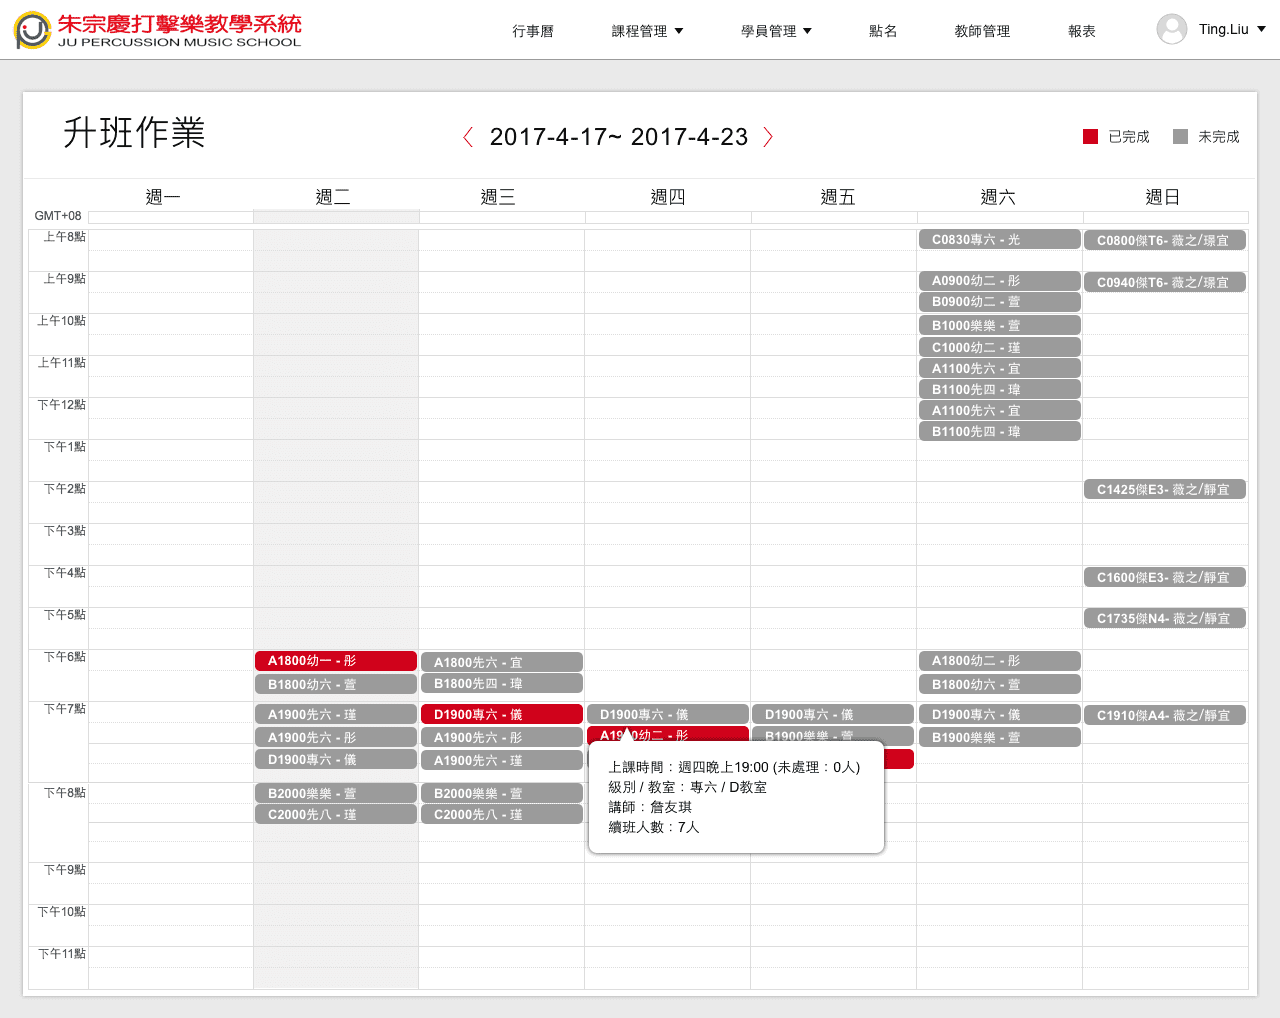The width and height of the screenshot is (1280, 1018).
Task: Select Wednesday's A1900先六 - 彤 class
Action: (501, 737)
